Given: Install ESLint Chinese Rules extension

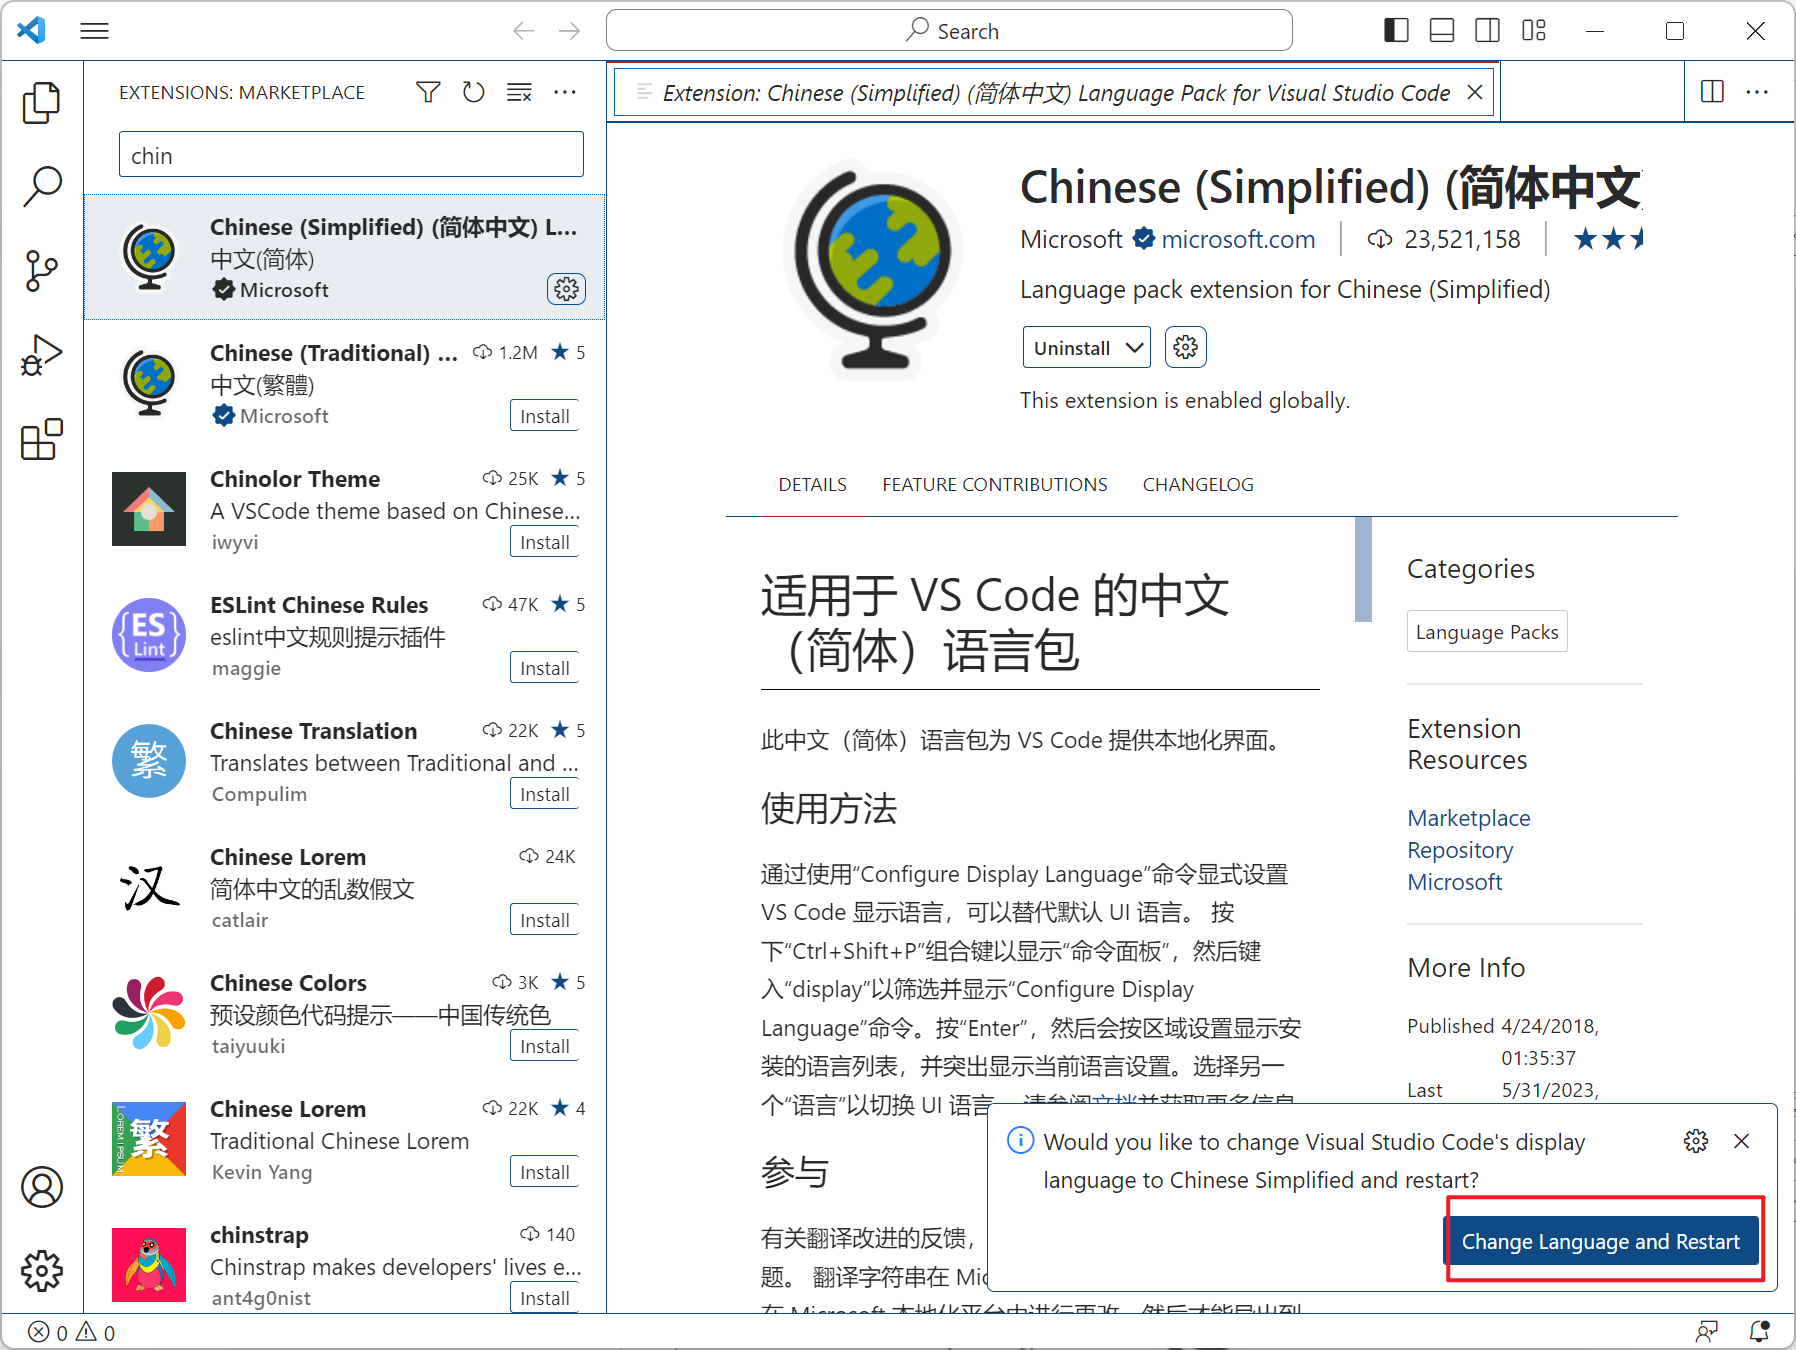Looking at the screenshot, I should pos(544,668).
